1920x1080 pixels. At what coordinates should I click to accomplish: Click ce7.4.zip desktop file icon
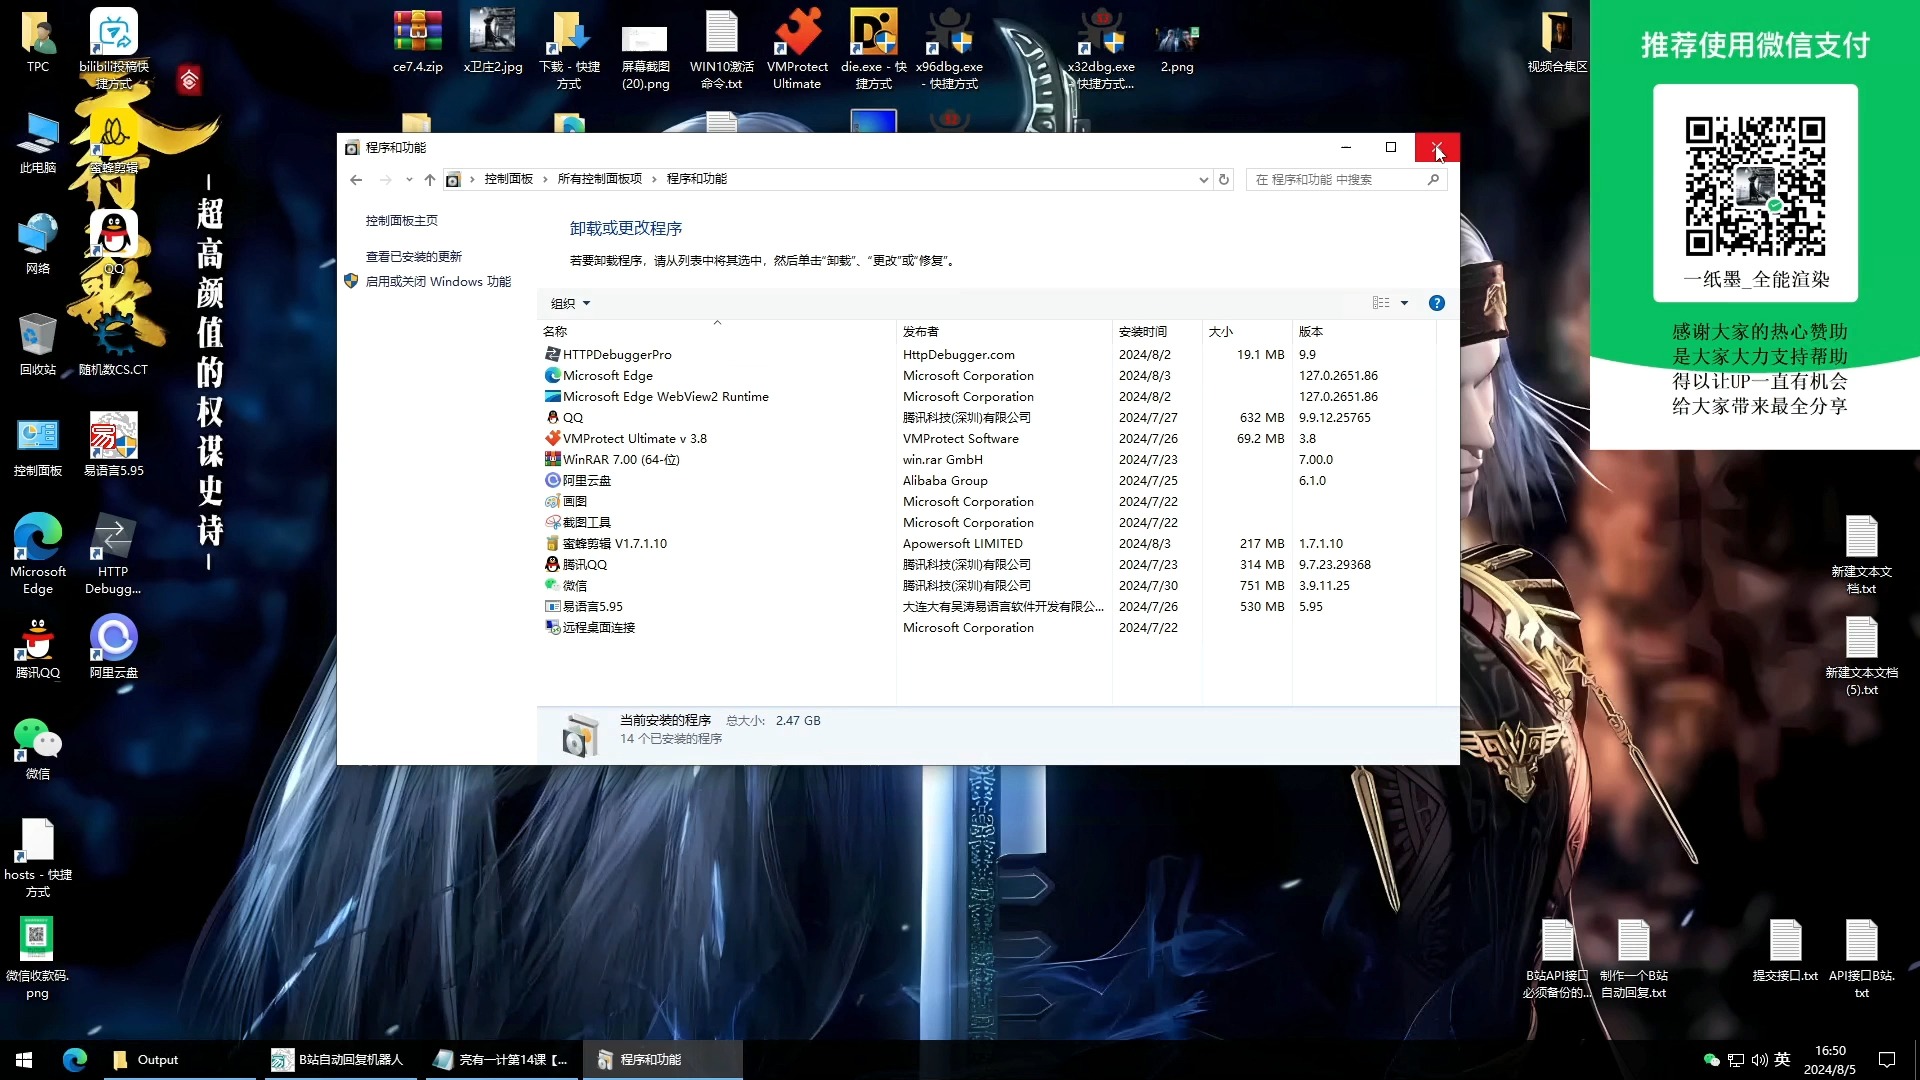coord(418,42)
